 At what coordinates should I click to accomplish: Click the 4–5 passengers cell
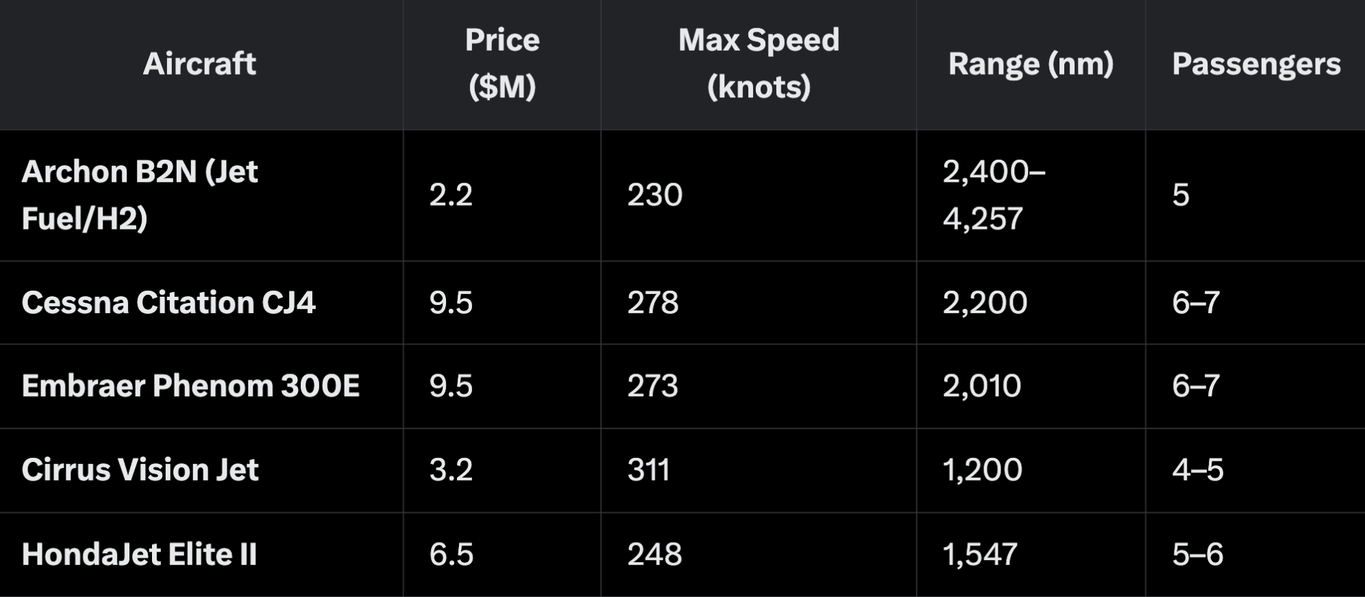click(x=1198, y=470)
